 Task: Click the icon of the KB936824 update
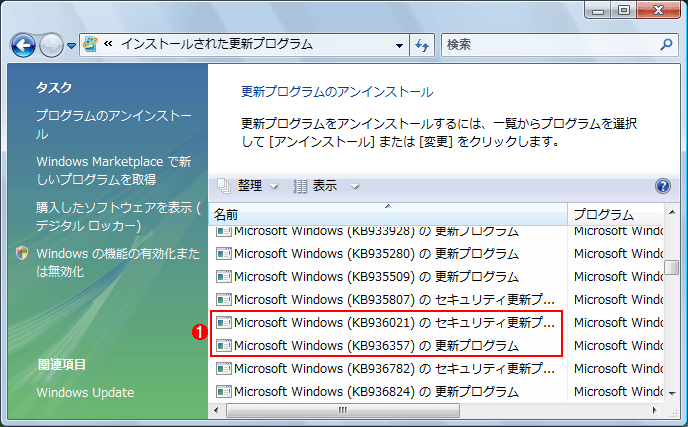pyautogui.click(x=224, y=391)
